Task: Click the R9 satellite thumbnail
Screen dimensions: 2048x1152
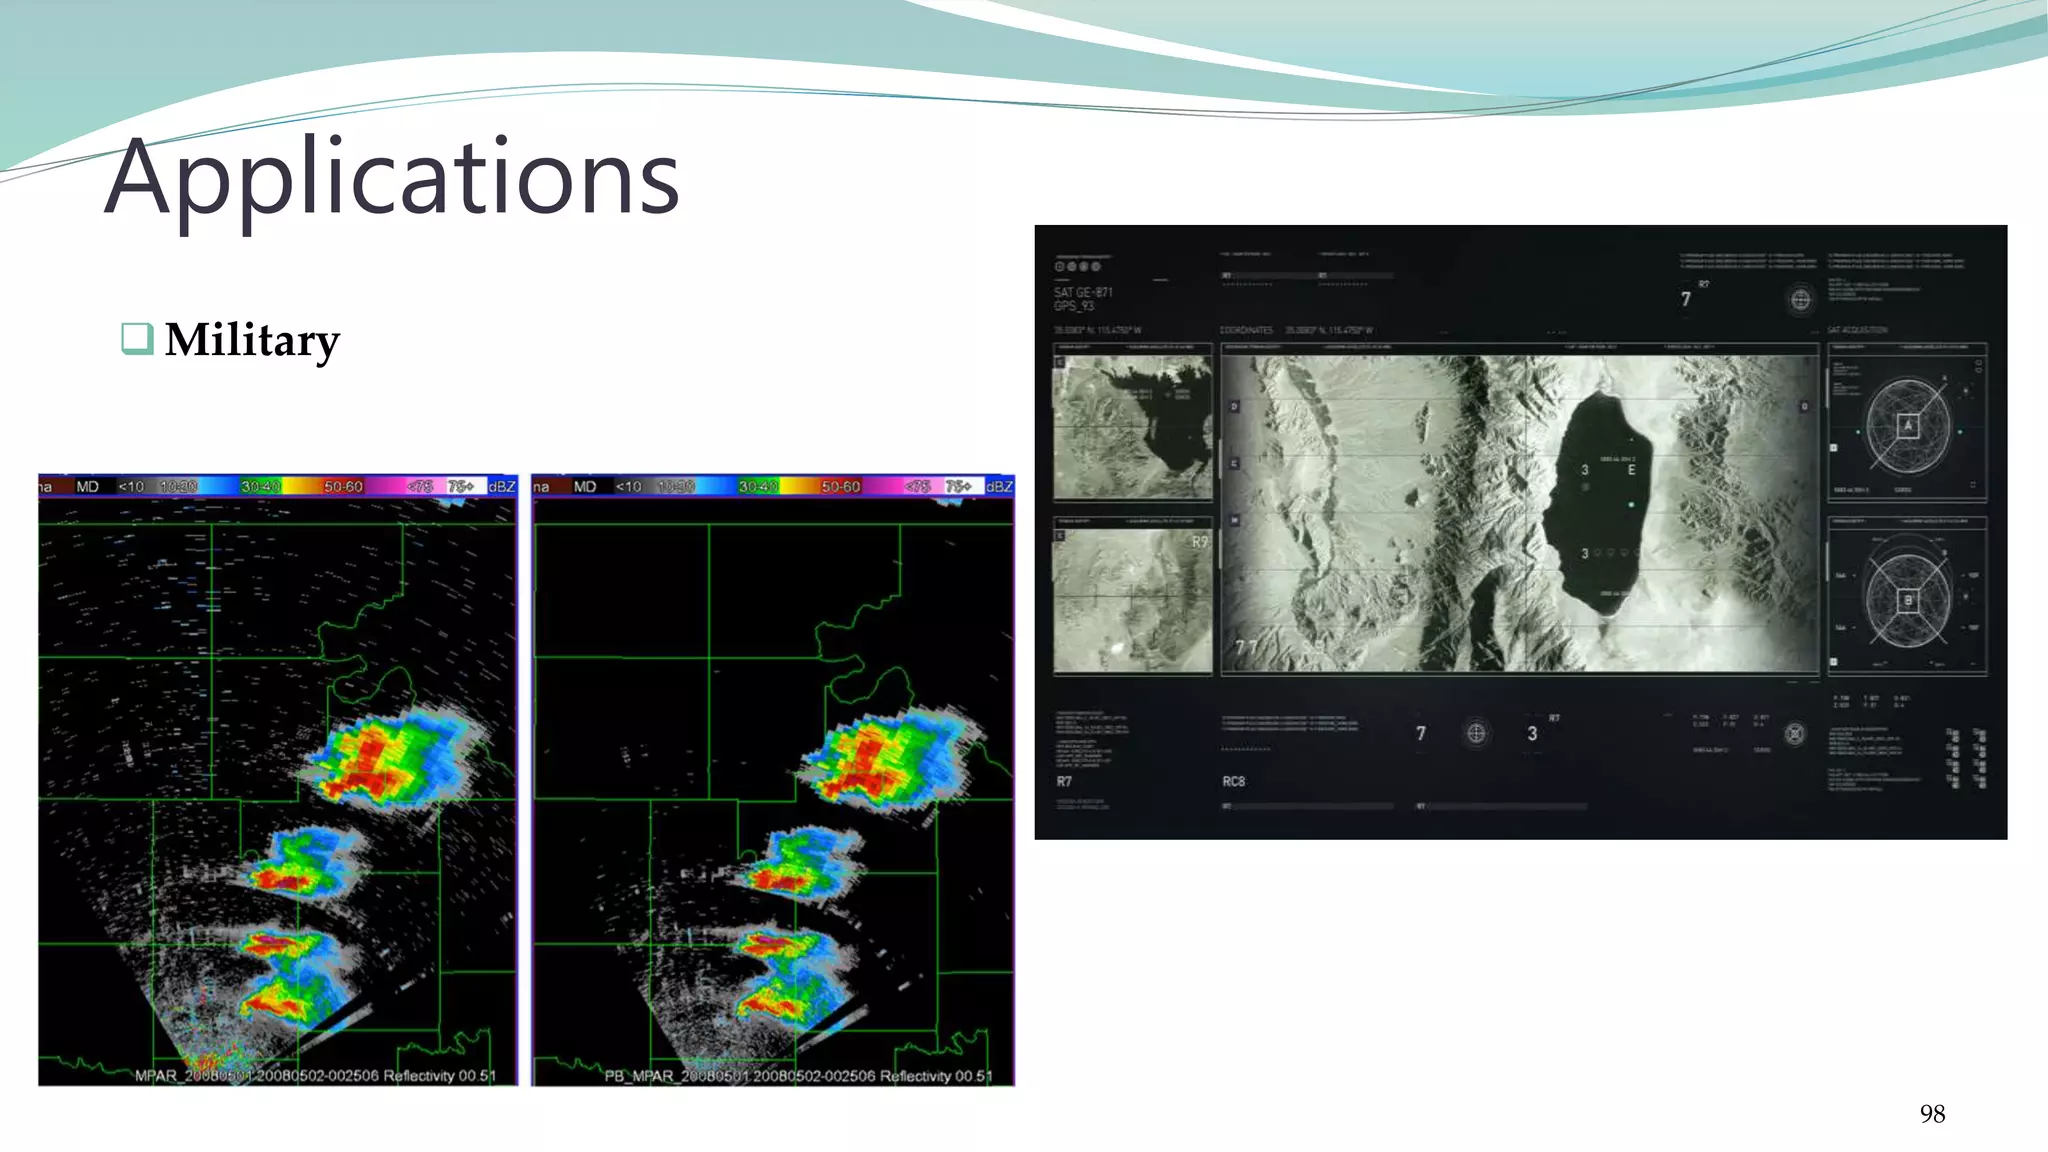Action: point(1133,600)
